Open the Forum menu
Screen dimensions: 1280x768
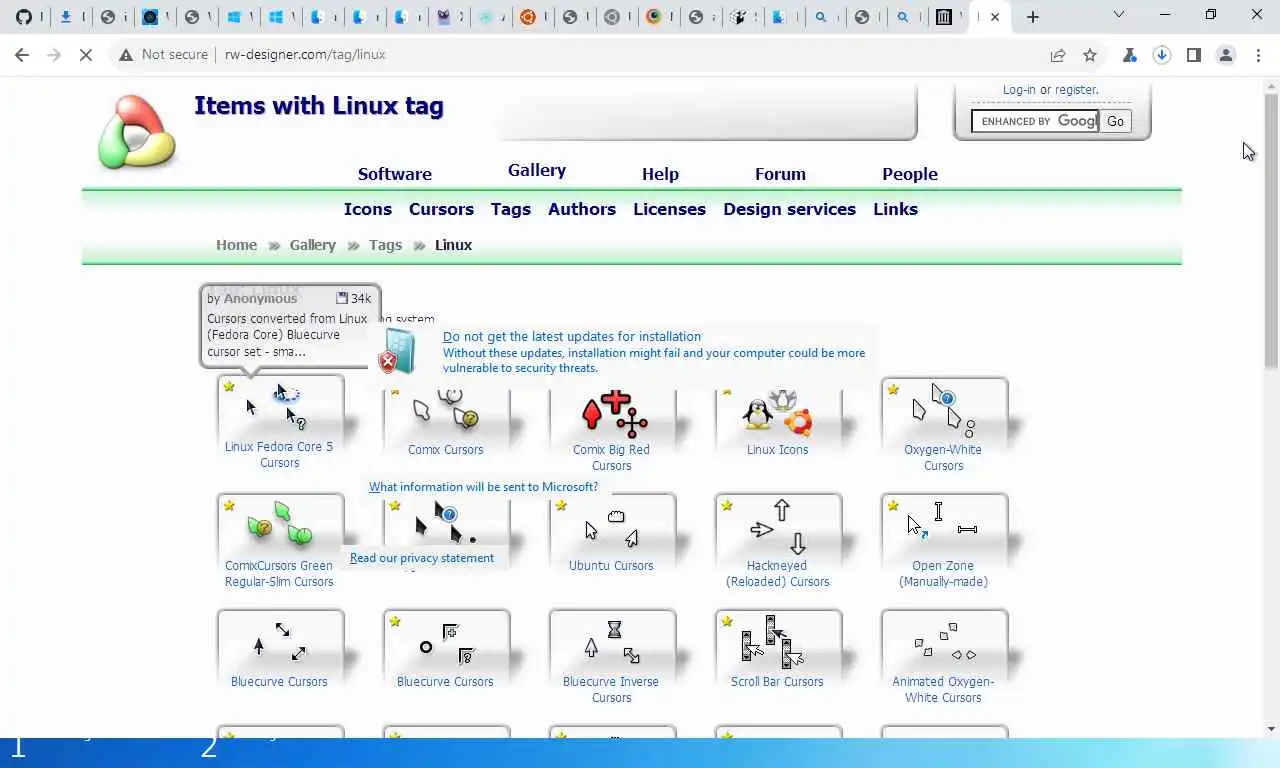(780, 174)
